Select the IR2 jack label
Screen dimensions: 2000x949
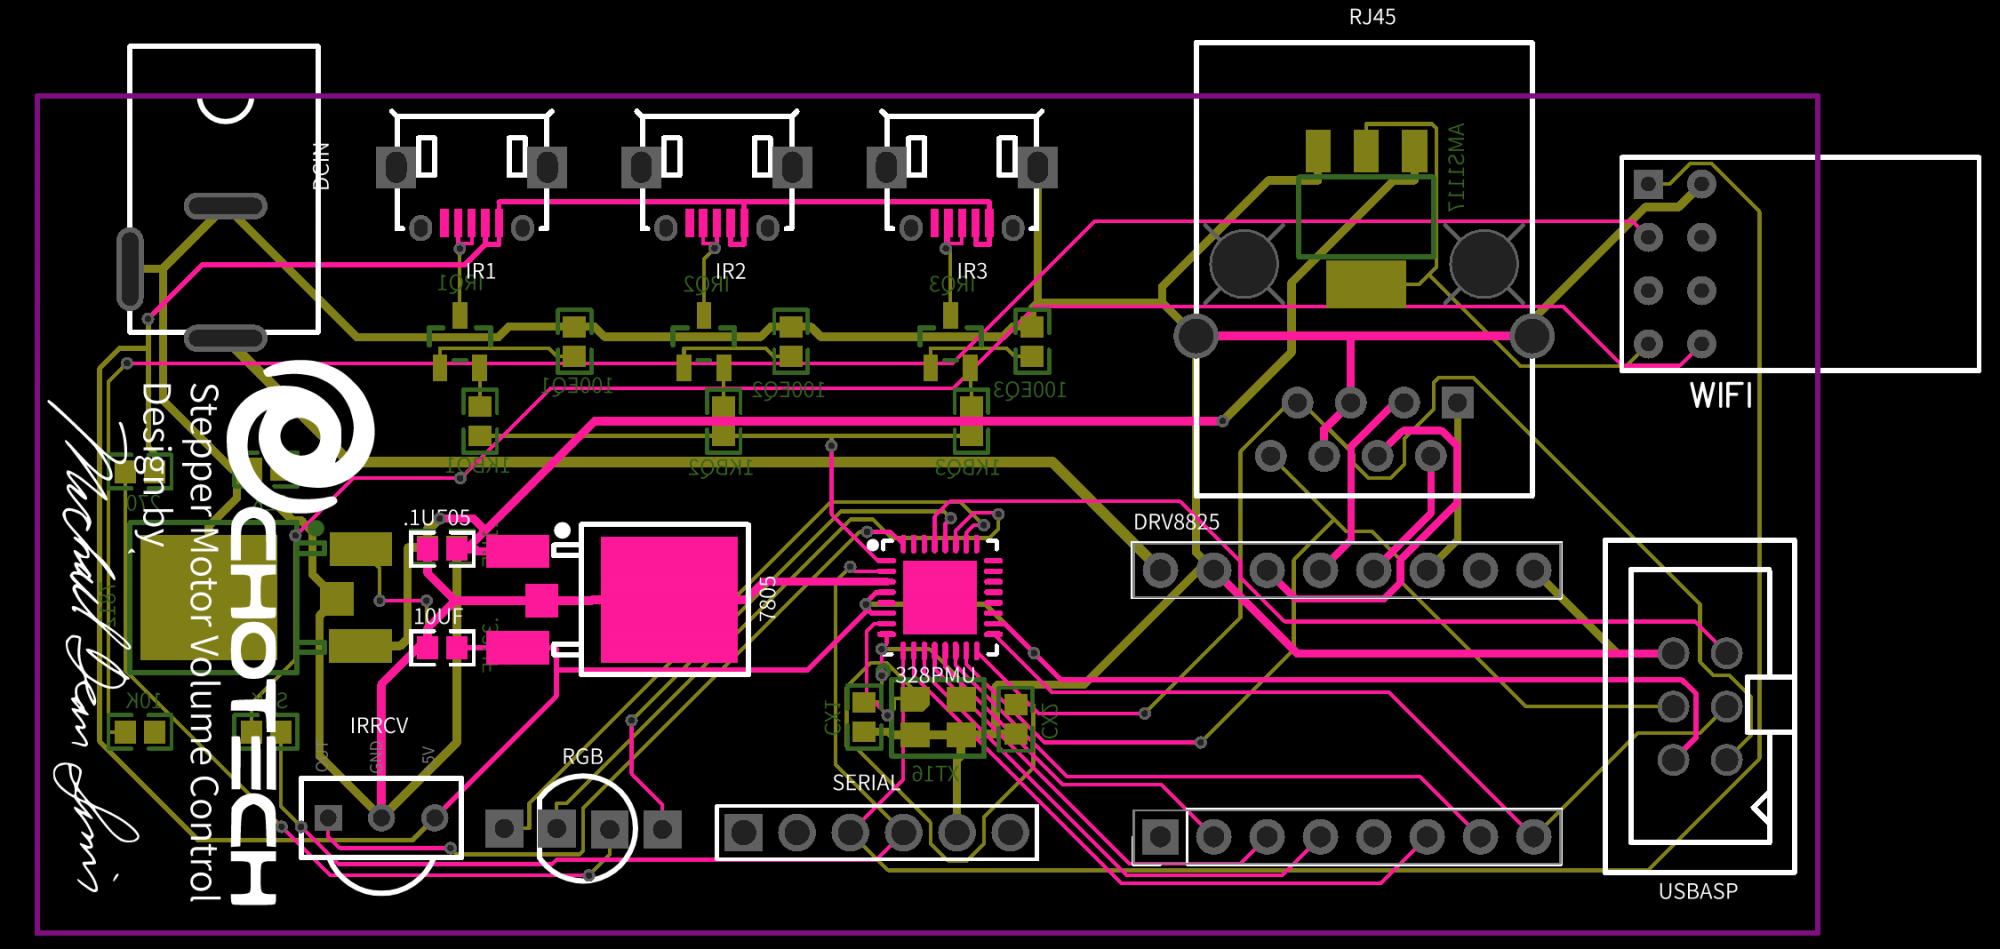click(730, 271)
